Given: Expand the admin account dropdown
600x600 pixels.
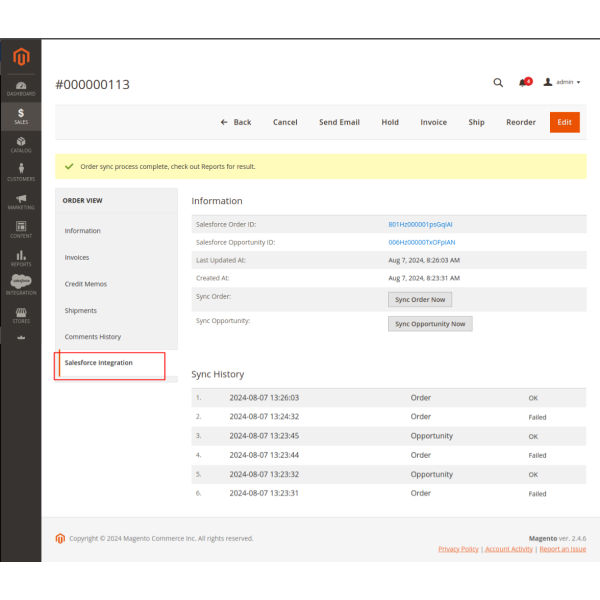Looking at the screenshot, I should pyautogui.click(x=564, y=82).
